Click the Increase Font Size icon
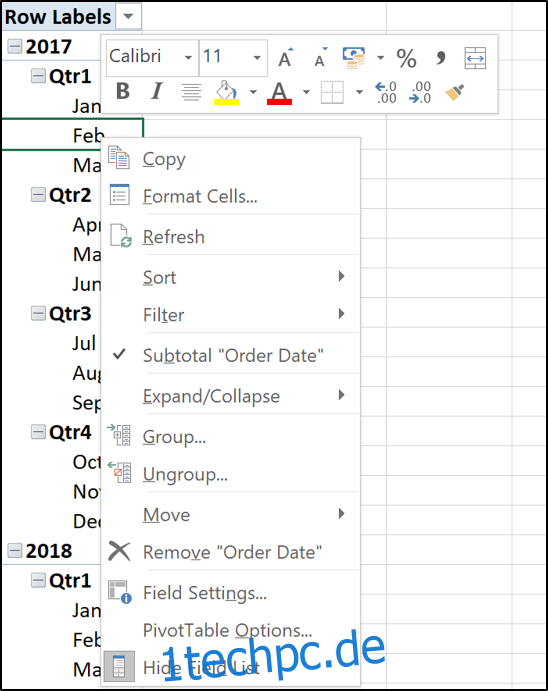This screenshot has height=691, width=548. point(285,57)
